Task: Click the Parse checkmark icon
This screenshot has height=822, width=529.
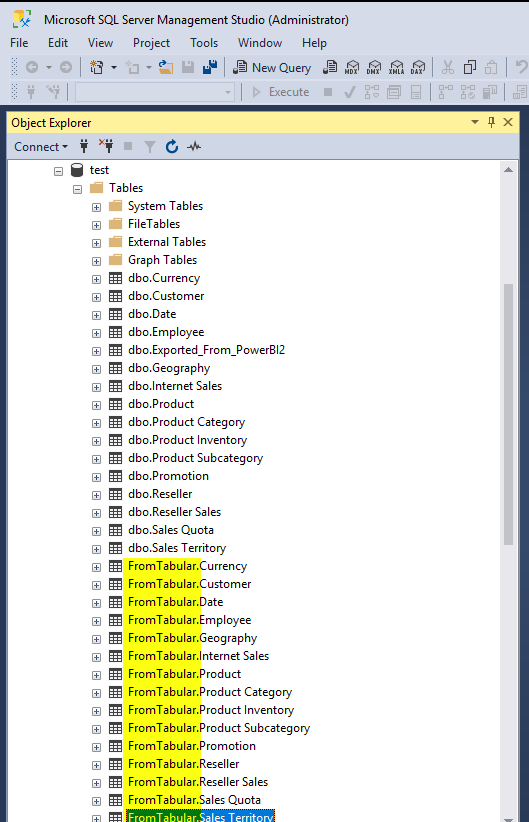Action: [x=350, y=93]
